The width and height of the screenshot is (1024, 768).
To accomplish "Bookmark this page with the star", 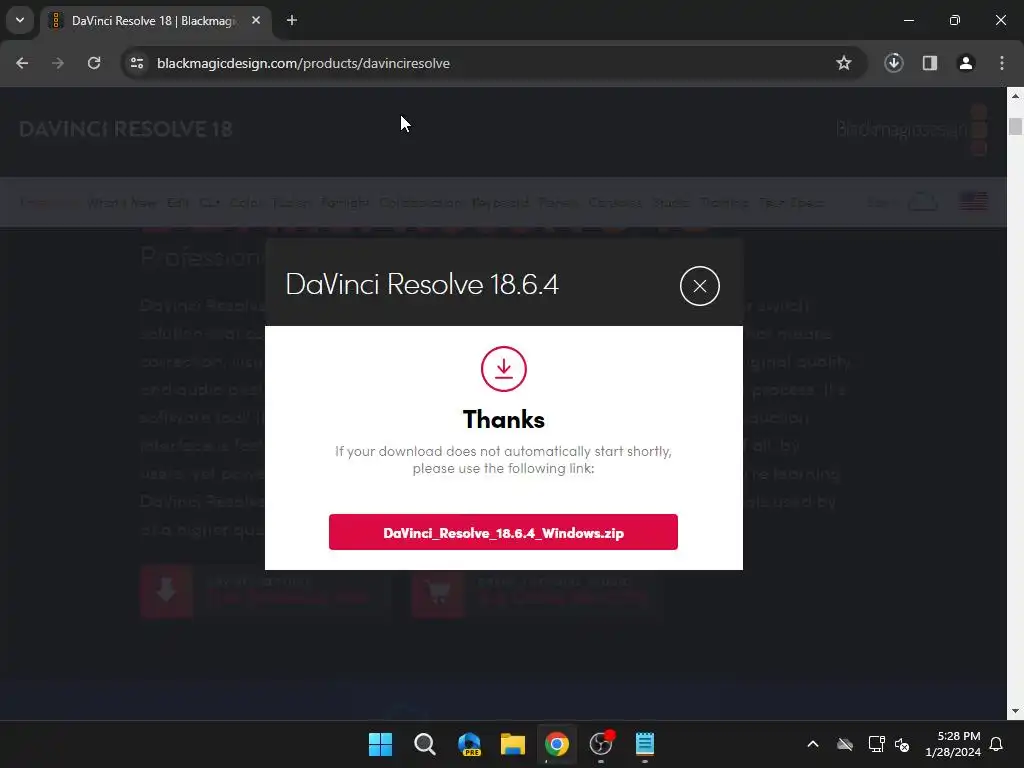I will [x=844, y=63].
